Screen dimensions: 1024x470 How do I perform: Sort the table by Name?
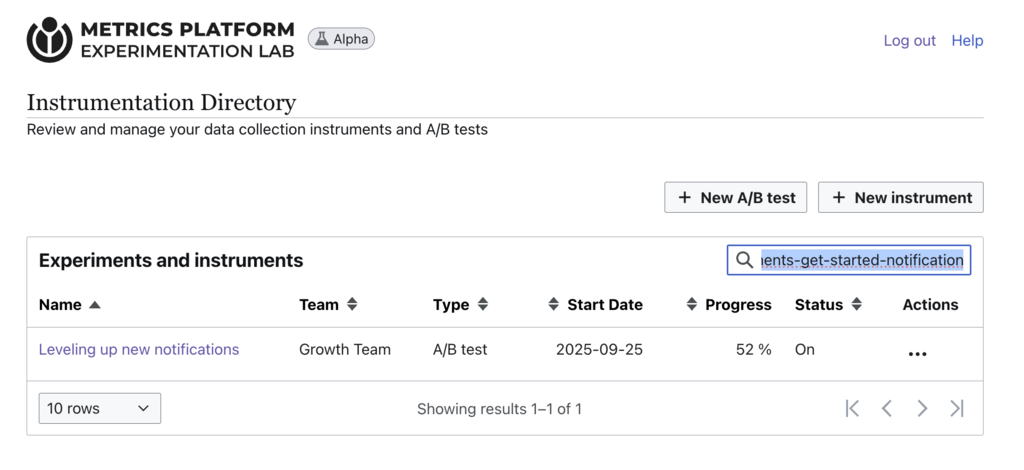[x=70, y=305]
